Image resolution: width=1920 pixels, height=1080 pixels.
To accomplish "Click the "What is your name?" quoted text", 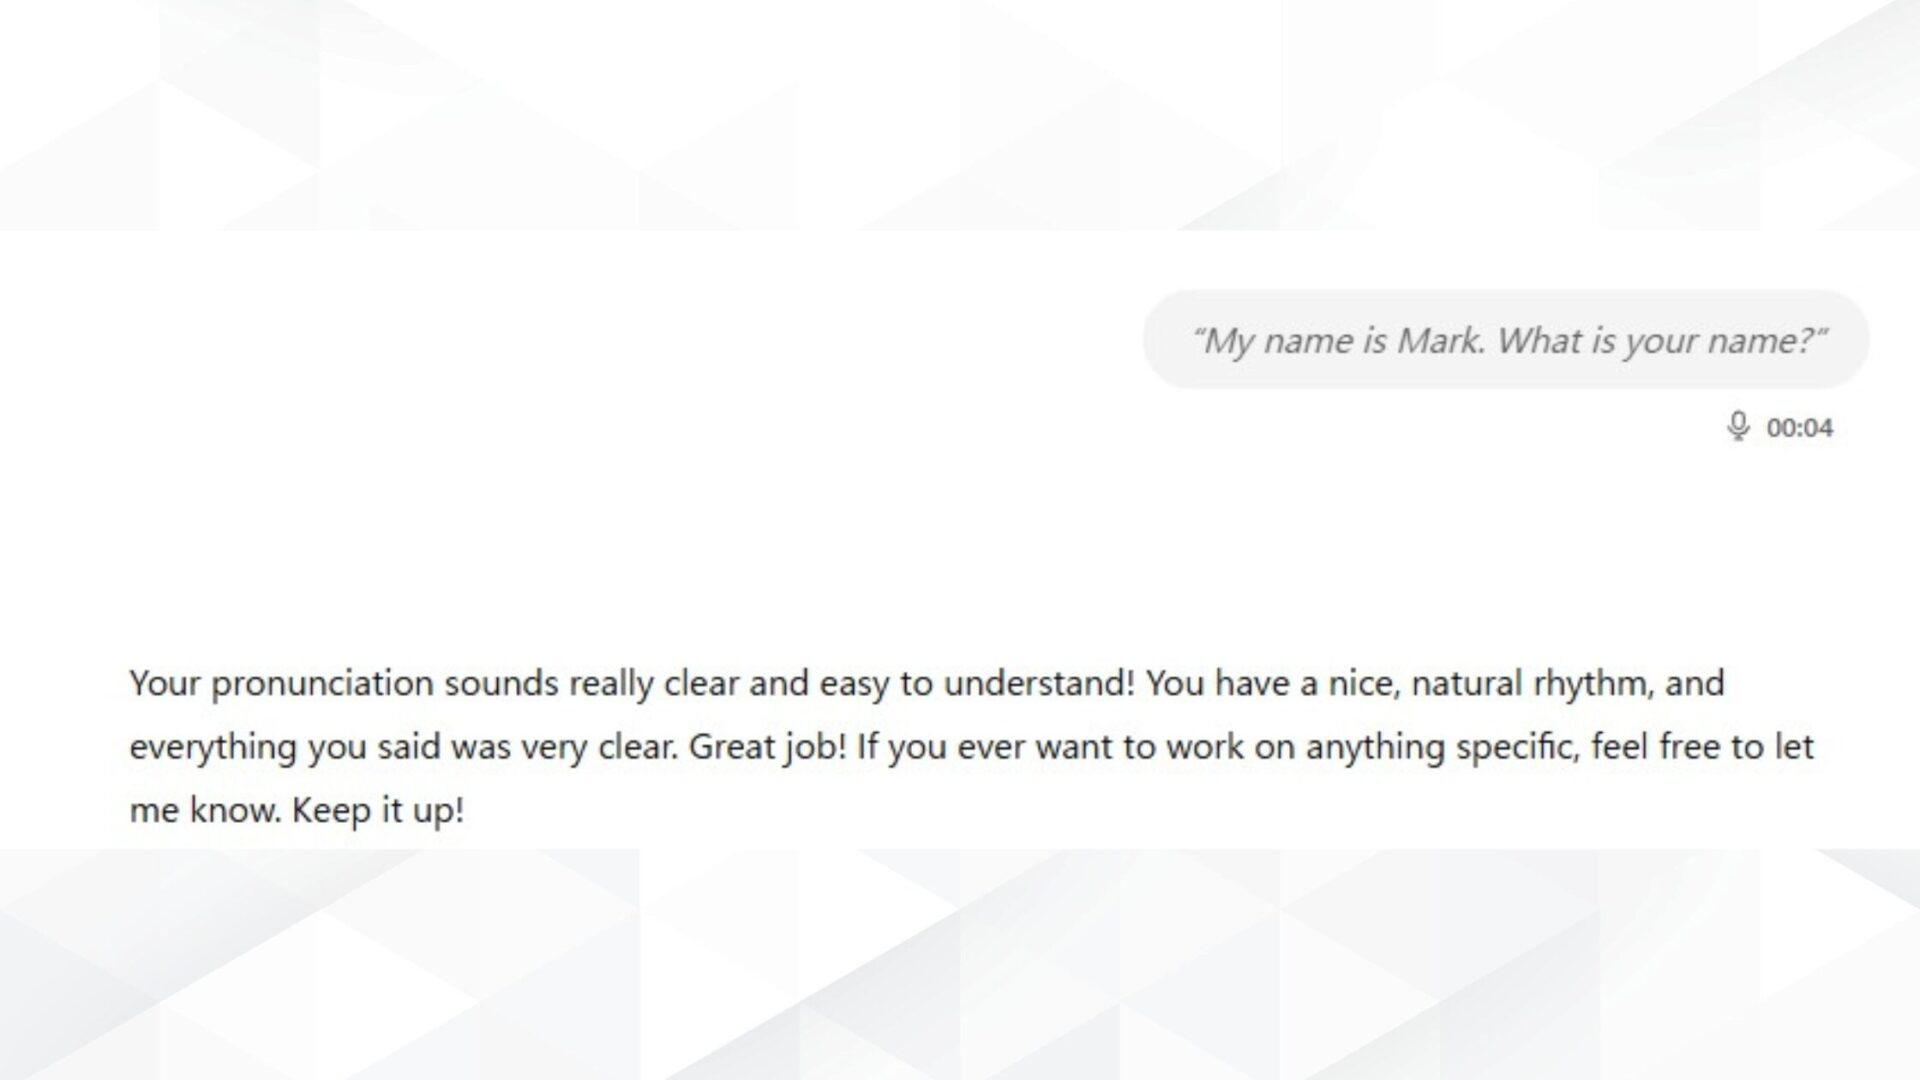I will click(x=1661, y=341).
